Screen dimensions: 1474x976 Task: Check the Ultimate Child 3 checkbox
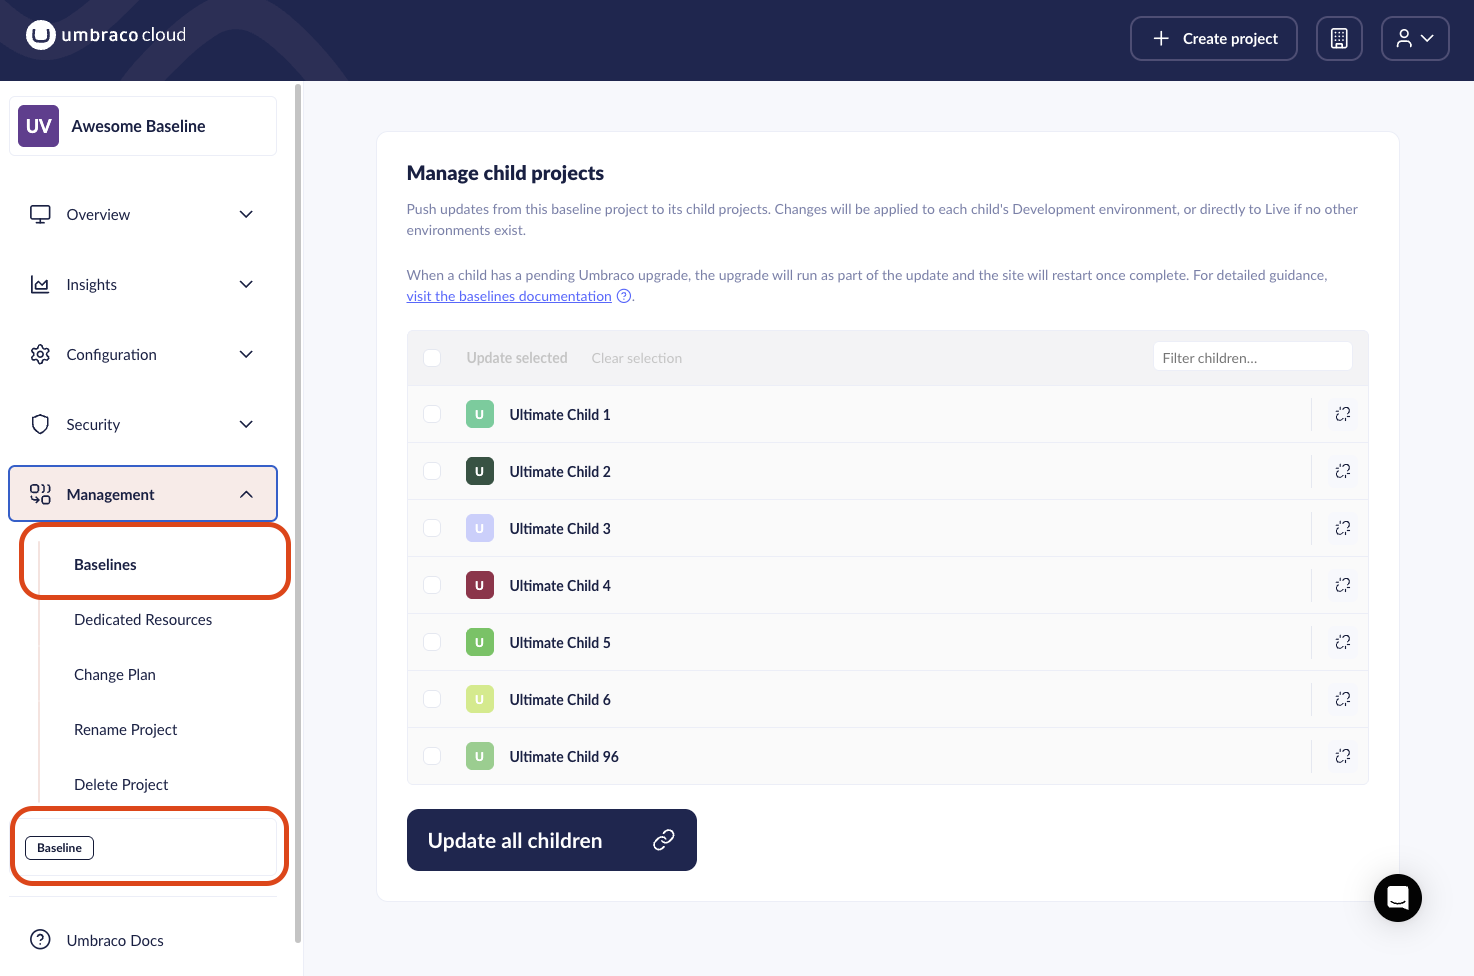(x=432, y=528)
